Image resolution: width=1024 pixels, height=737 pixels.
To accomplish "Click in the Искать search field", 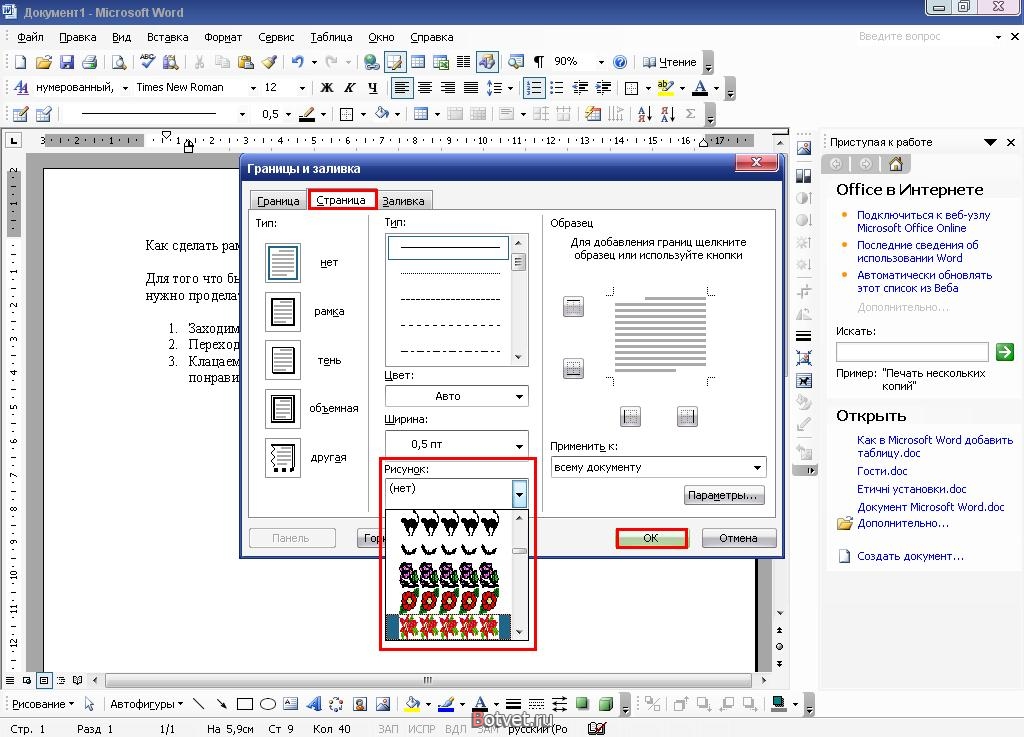I will (912, 352).
